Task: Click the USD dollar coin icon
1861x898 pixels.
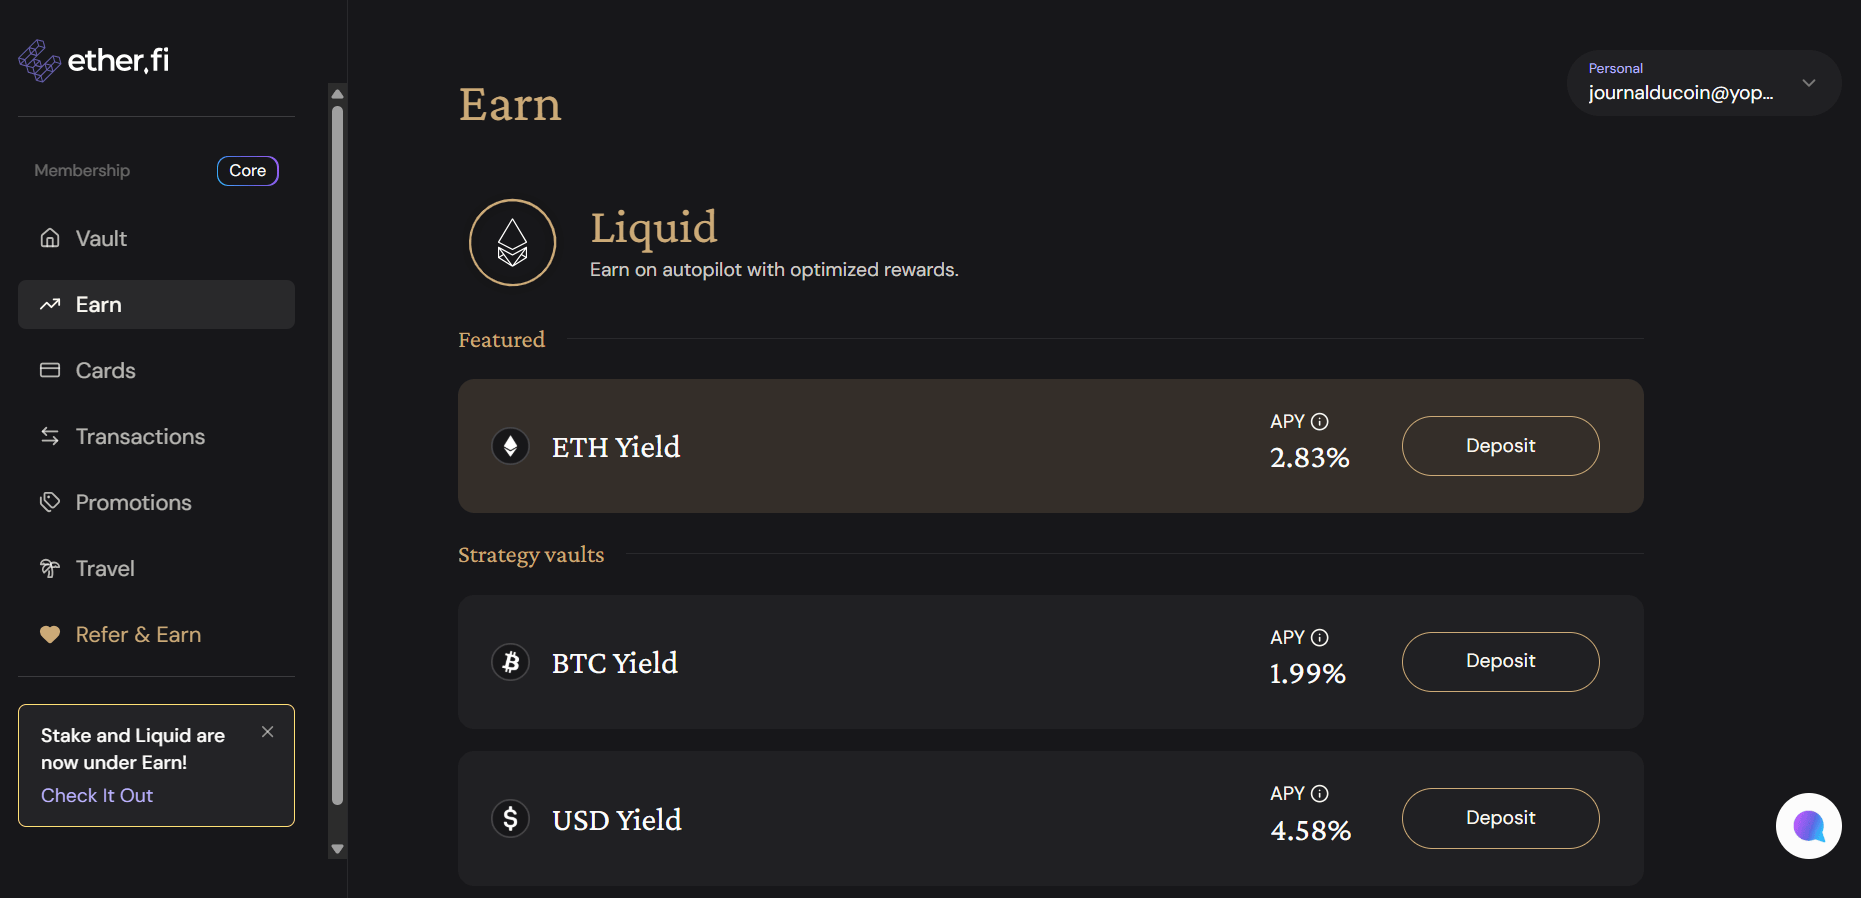Action: (511, 819)
